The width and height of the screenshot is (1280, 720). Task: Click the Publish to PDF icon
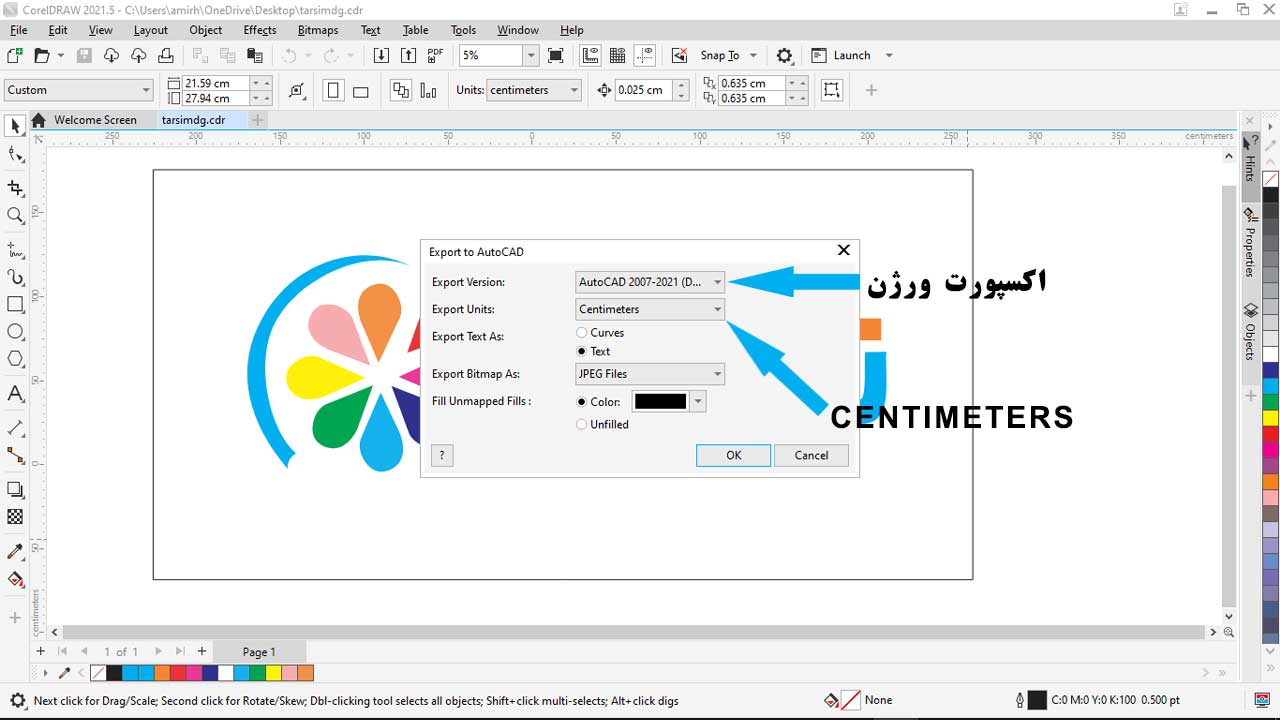point(435,56)
